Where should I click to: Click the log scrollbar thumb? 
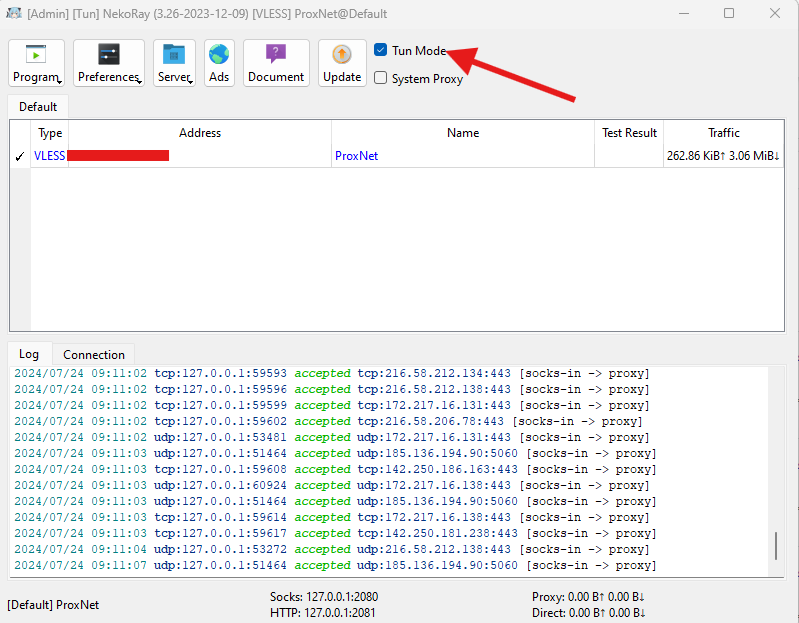tap(776, 546)
